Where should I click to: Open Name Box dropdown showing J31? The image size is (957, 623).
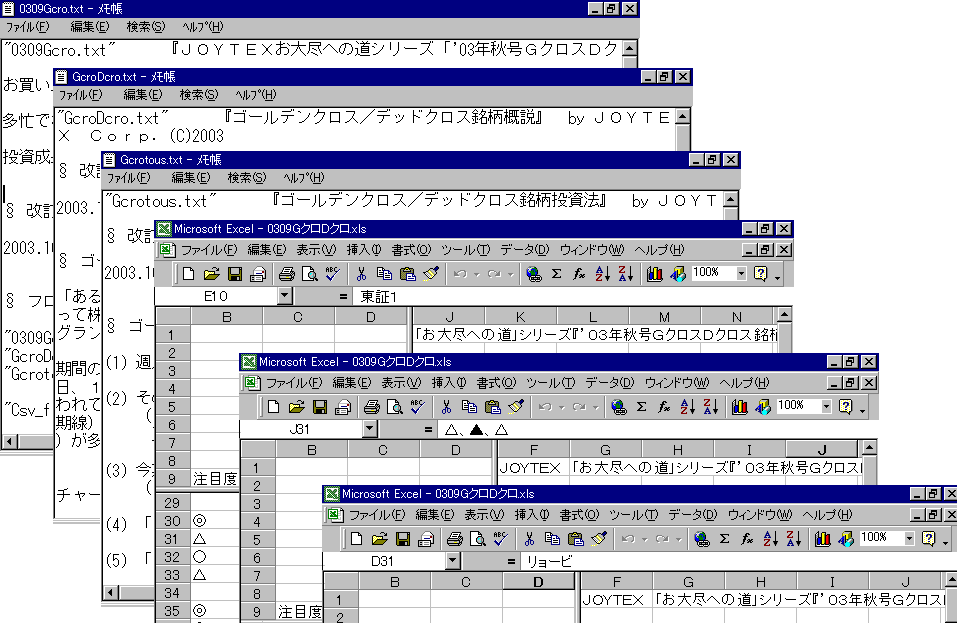[x=369, y=430]
